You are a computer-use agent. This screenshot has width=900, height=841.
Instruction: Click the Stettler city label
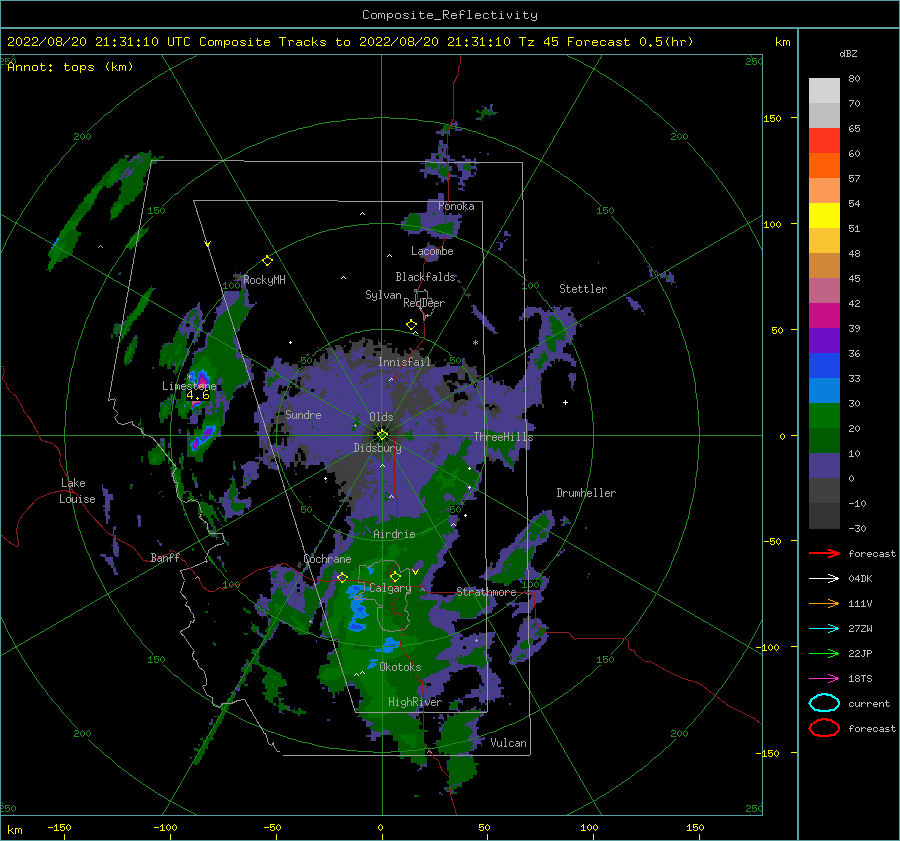[583, 289]
